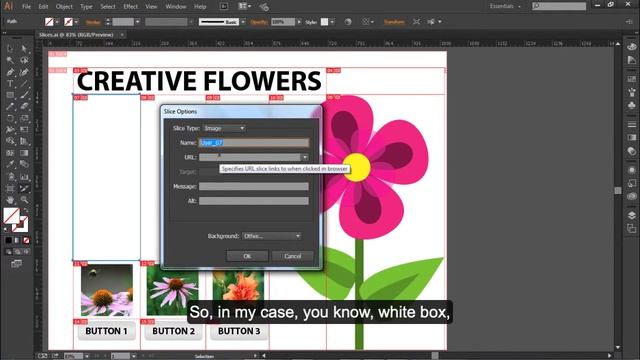Select the Rotate tool
640x360 pixels.
[10, 118]
